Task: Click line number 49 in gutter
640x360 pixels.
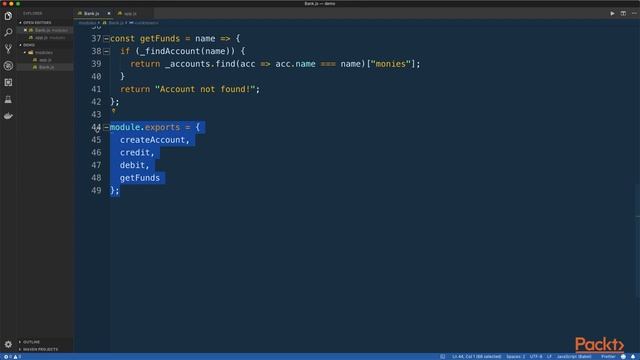Action: [x=96, y=190]
